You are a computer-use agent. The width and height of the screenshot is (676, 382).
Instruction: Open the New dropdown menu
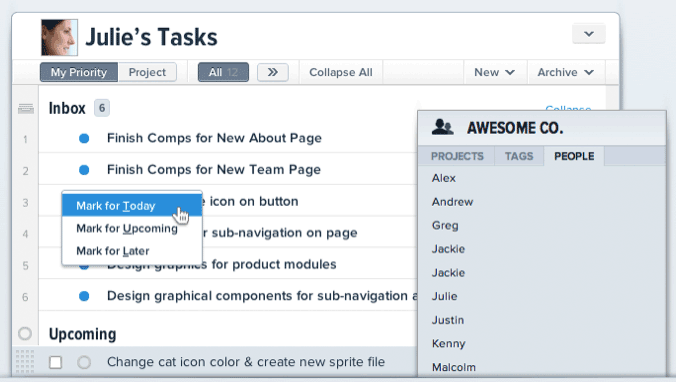point(494,72)
